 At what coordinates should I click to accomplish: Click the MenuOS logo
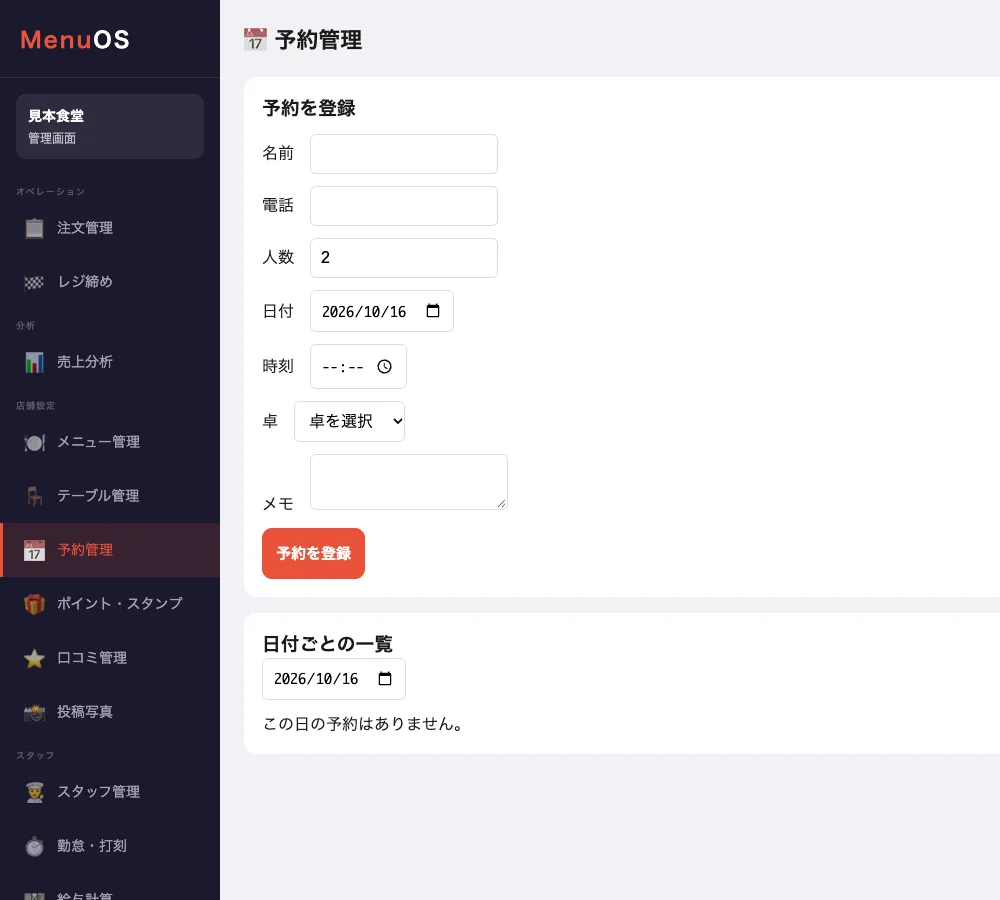click(x=75, y=40)
